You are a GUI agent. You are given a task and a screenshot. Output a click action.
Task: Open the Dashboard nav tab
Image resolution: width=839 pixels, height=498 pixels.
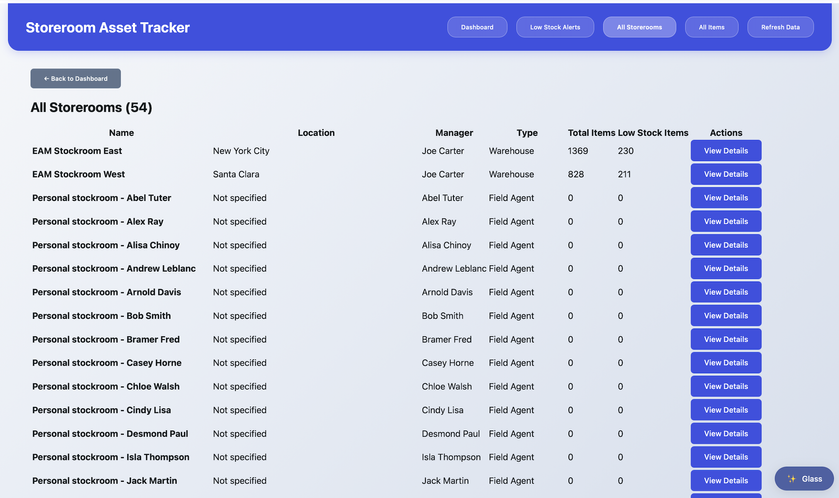pyautogui.click(x=477, y=27)
